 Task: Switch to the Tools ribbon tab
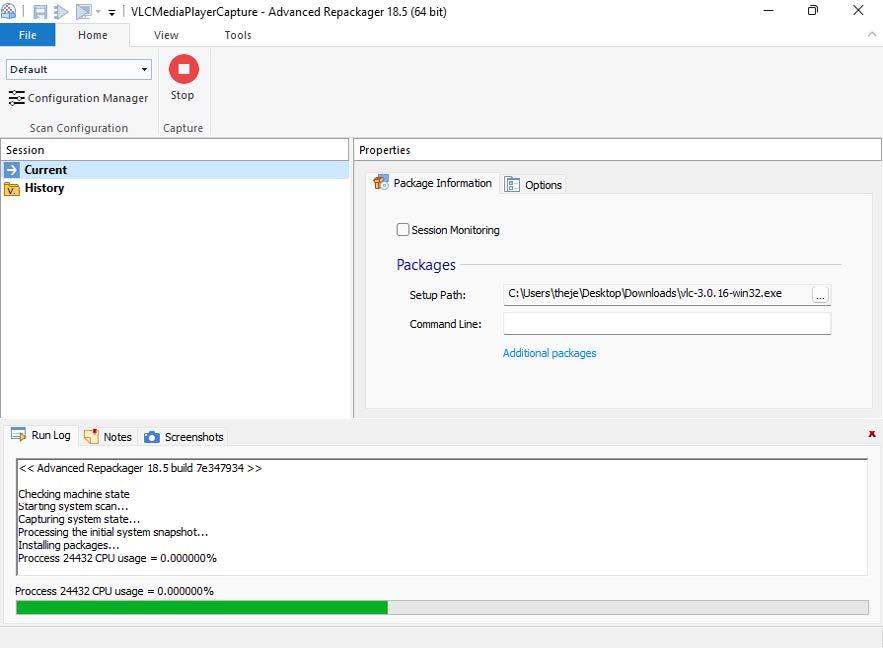[238, 35]
